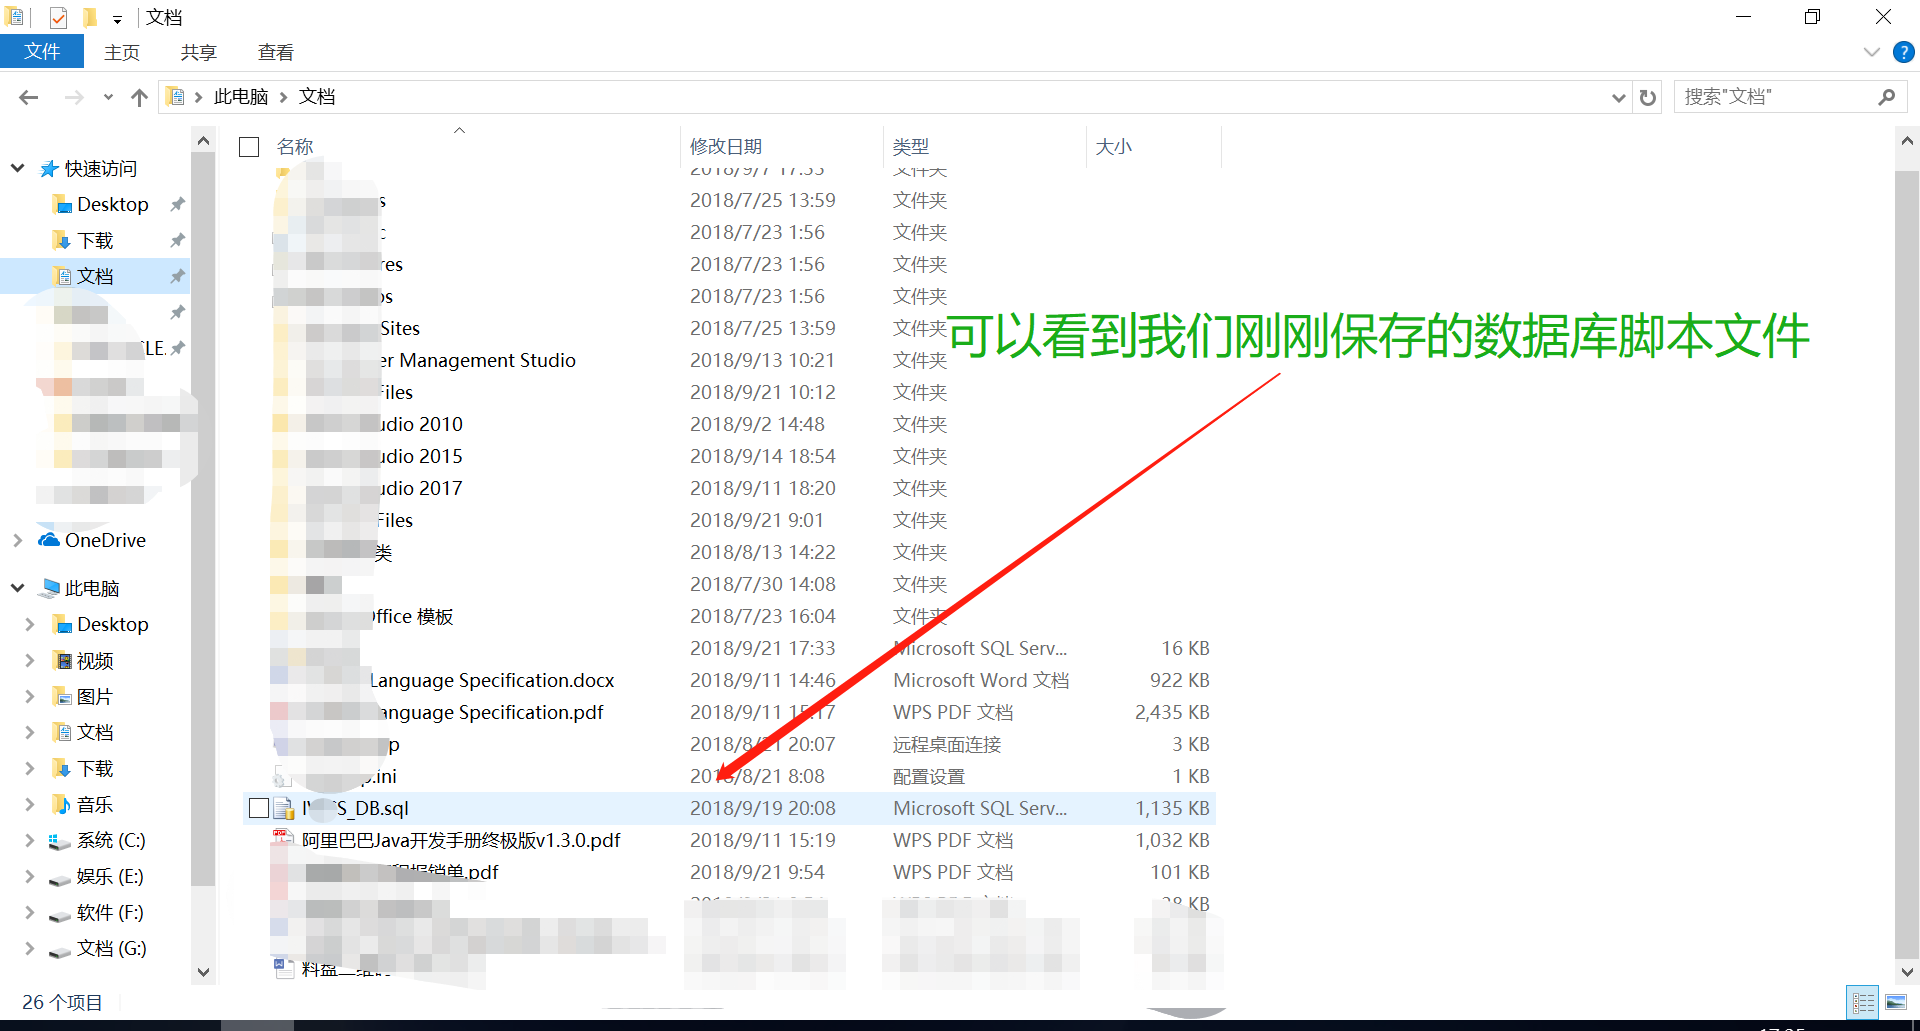Select pinned 文档 under 快速访问
The height and width of the screenshot is (1031, 1920).
point(95,277)
